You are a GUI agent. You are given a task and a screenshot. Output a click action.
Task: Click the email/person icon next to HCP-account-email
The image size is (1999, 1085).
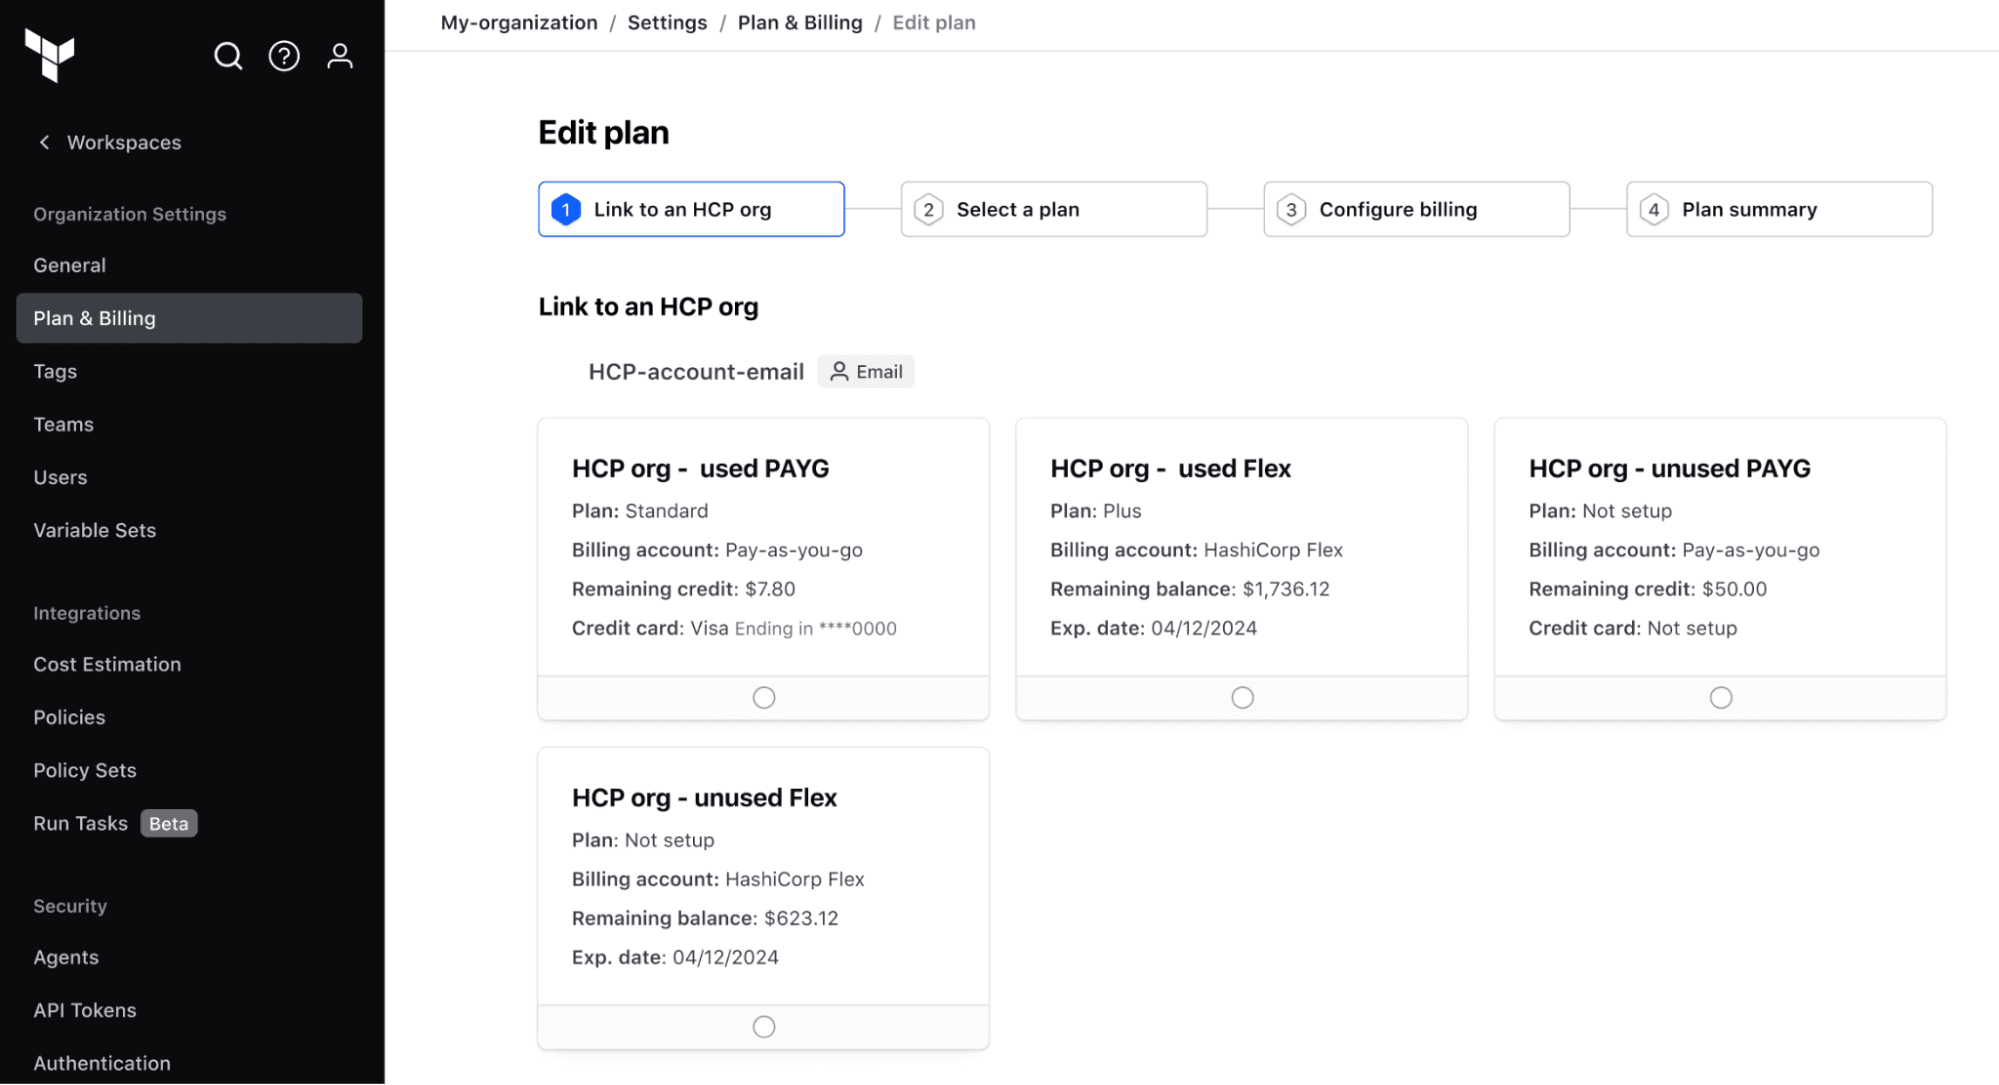tap(836, 371)
